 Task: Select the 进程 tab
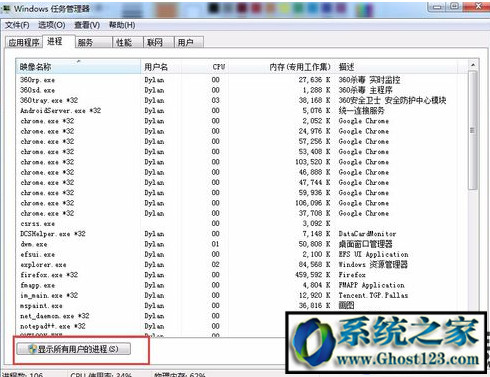point(58,41)
